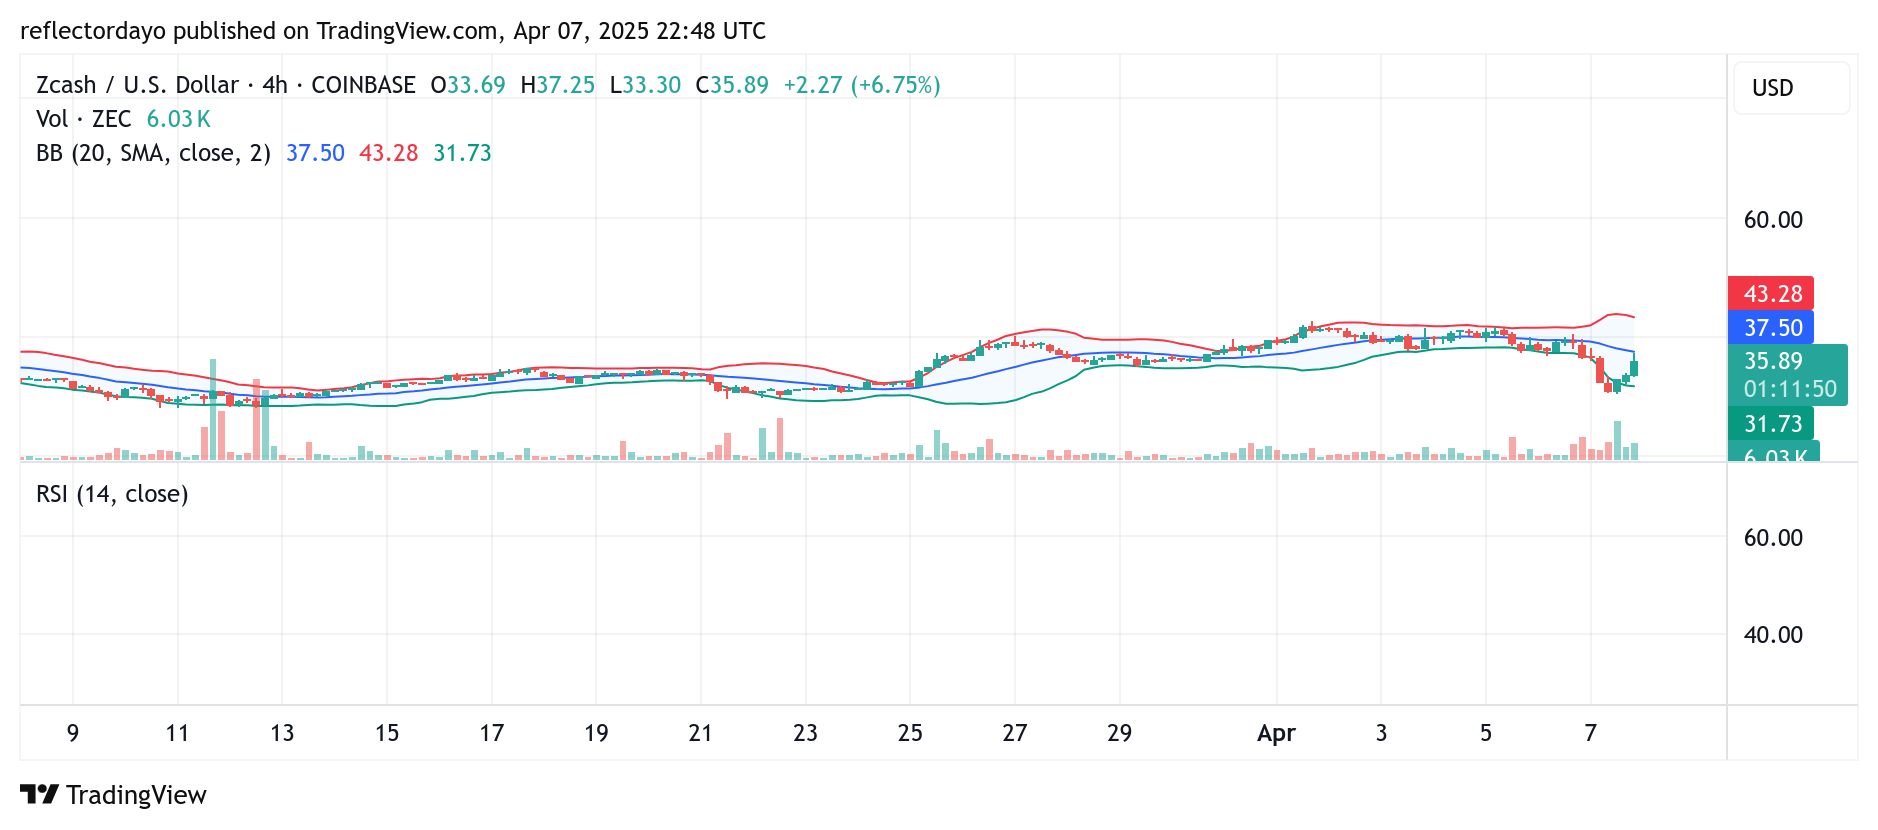Click the high price H37.25 value

pos(557,85)
